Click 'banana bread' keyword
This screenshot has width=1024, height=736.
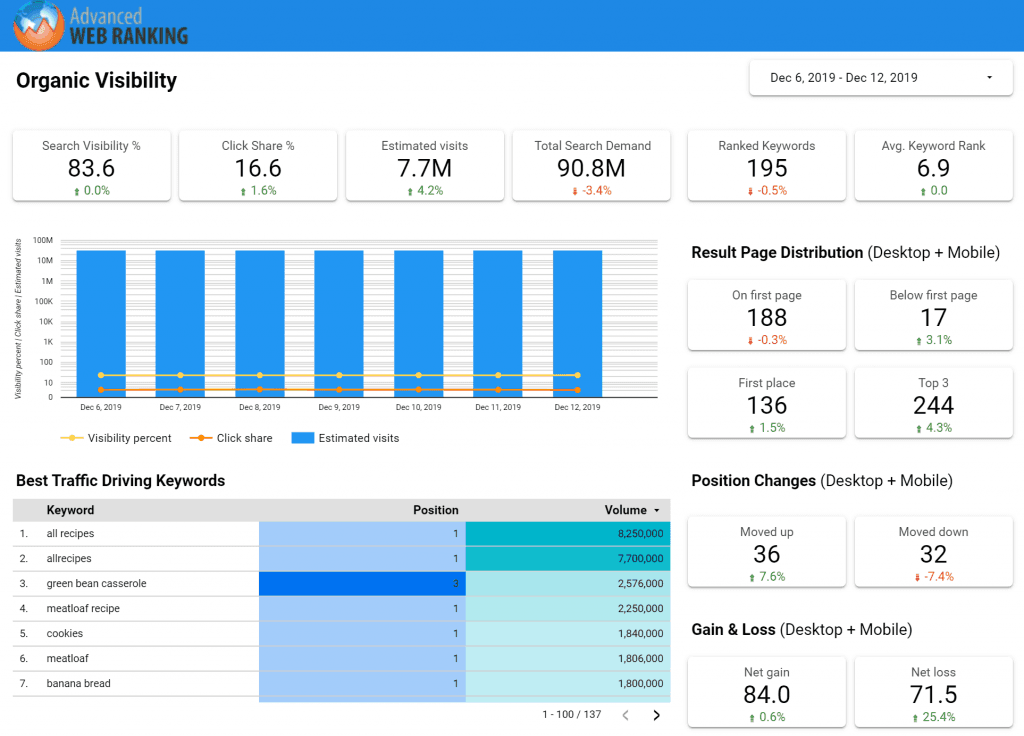point(78,683)
